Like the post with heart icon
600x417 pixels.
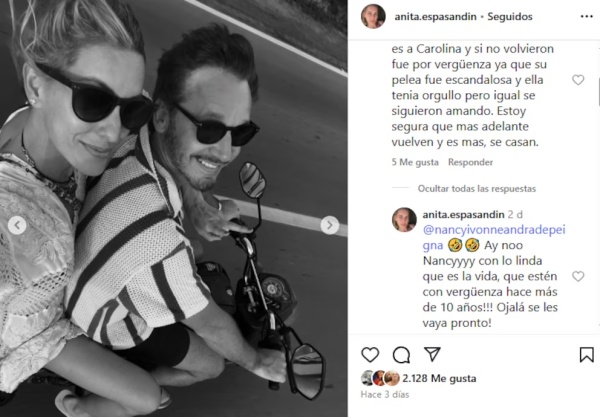[370, 355]
